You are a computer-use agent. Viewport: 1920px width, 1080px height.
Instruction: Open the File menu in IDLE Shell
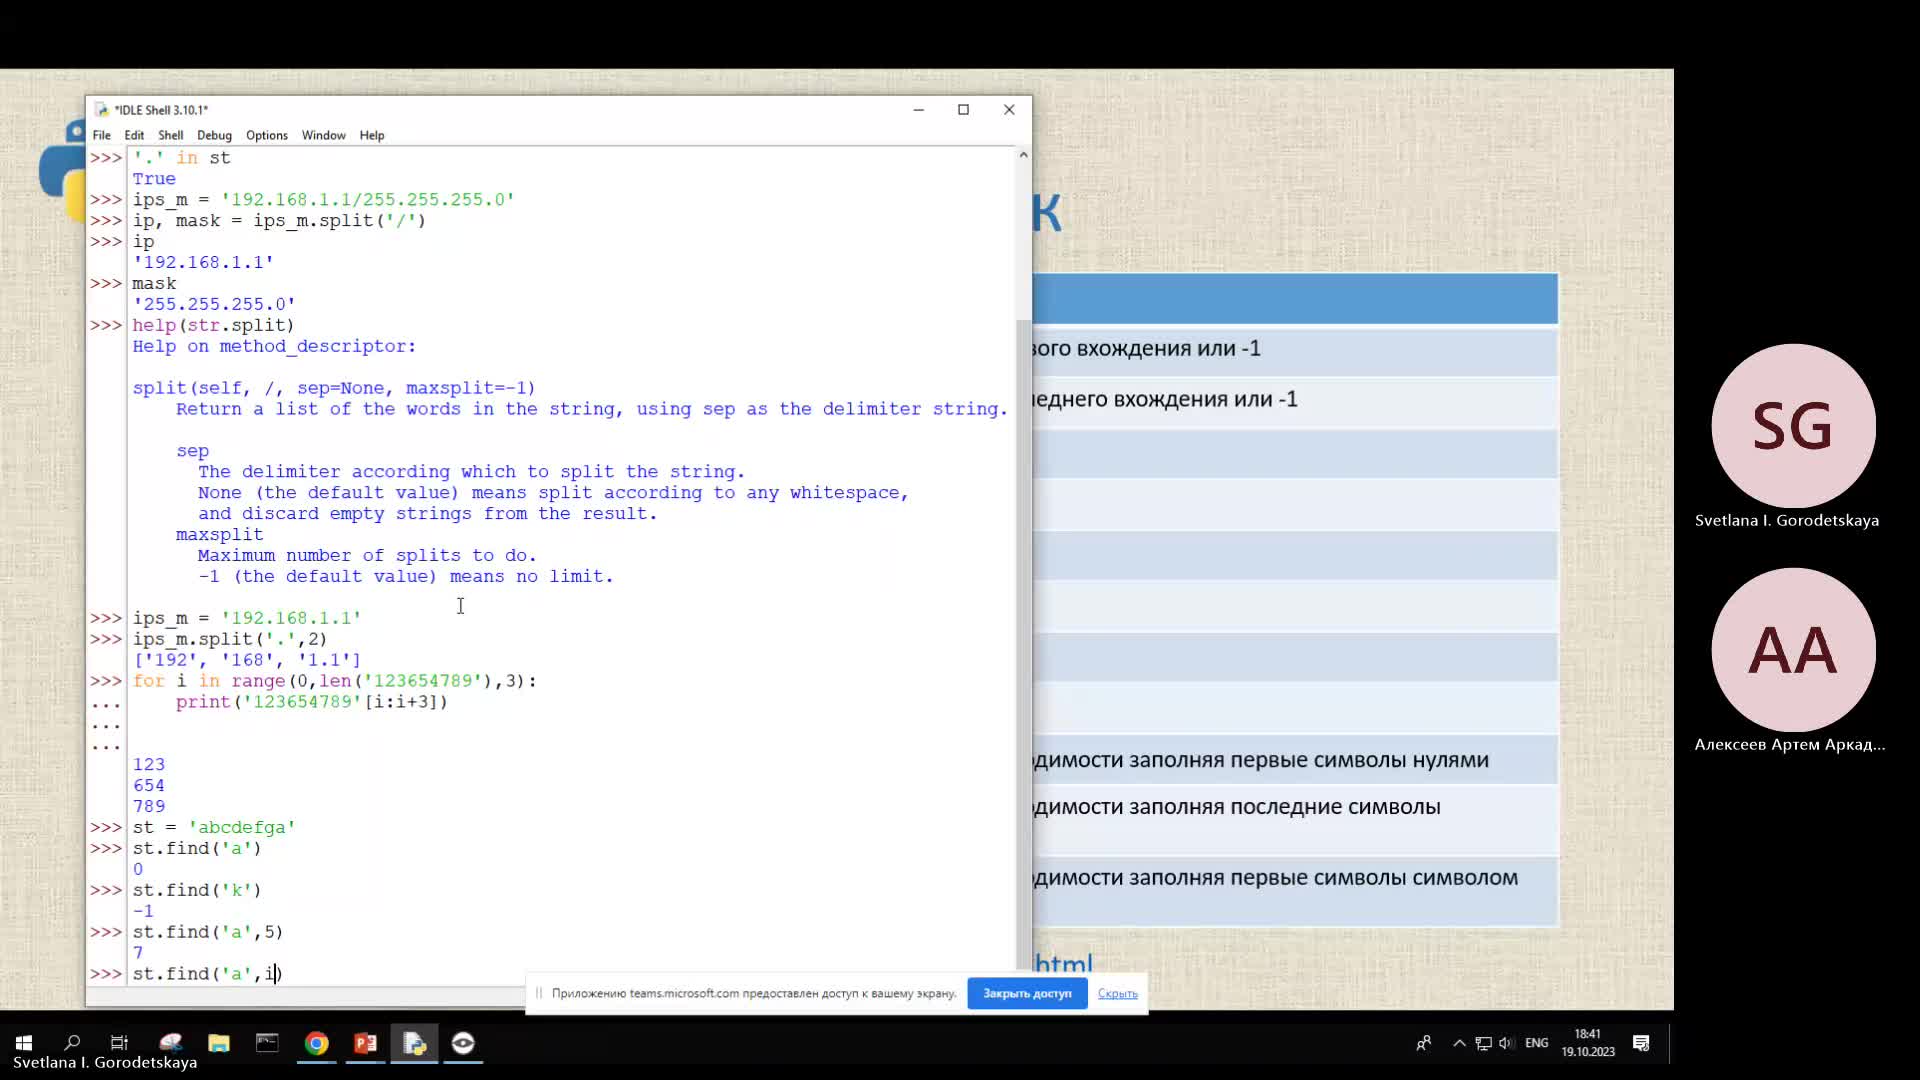tap(101, 135)
